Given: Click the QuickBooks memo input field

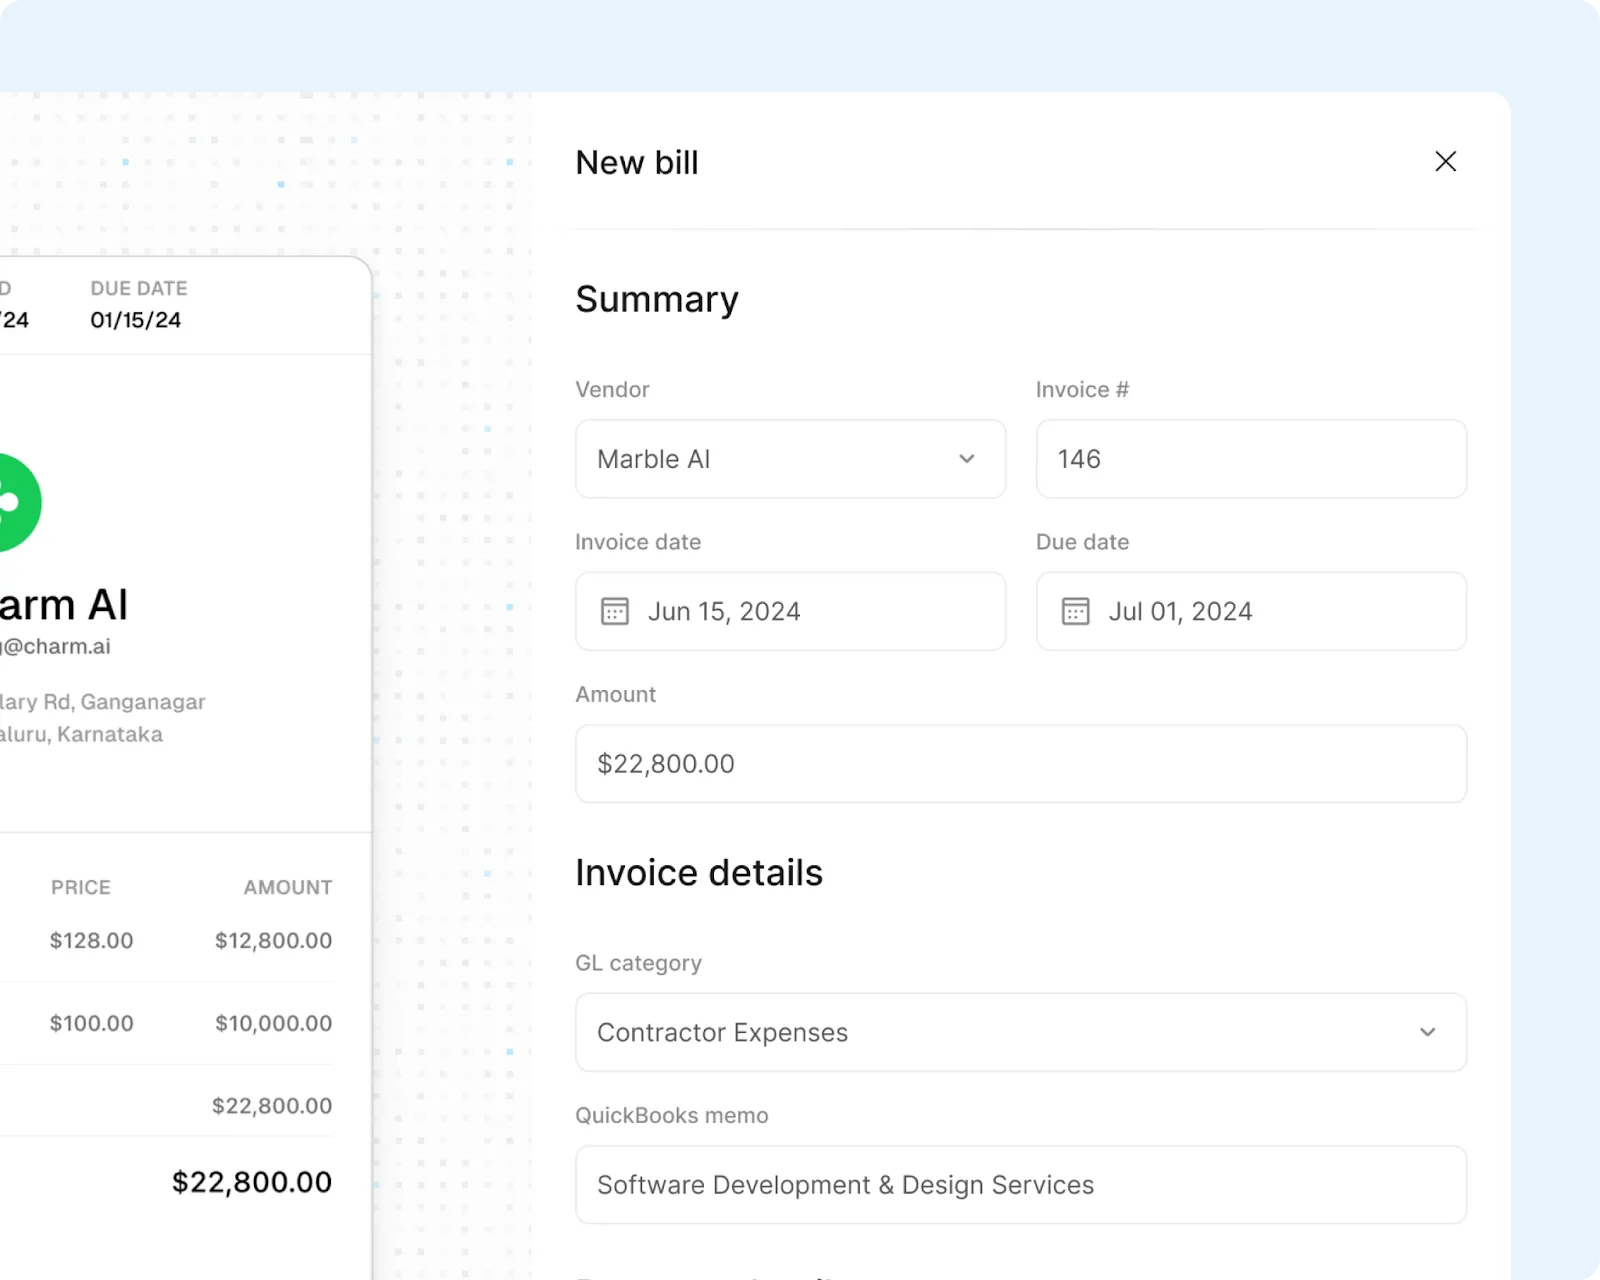Looking at the screenshot, I should point(1021,1185).
